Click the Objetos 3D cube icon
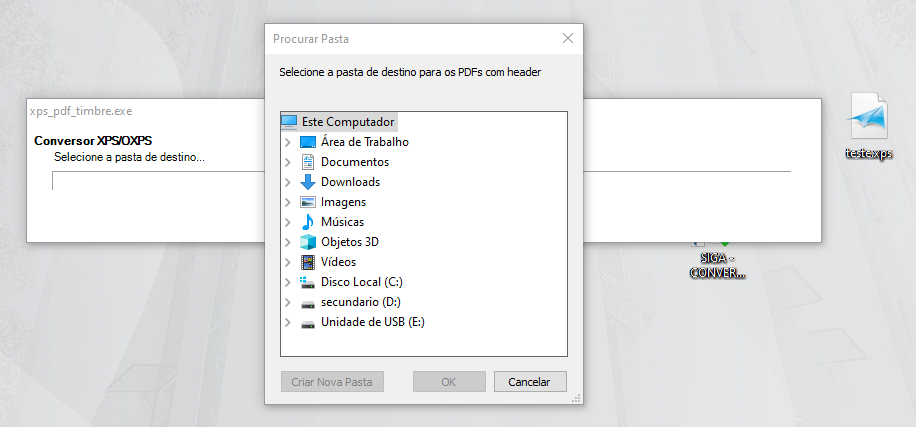This screenshot has width=916, height=427. point(308,242)
